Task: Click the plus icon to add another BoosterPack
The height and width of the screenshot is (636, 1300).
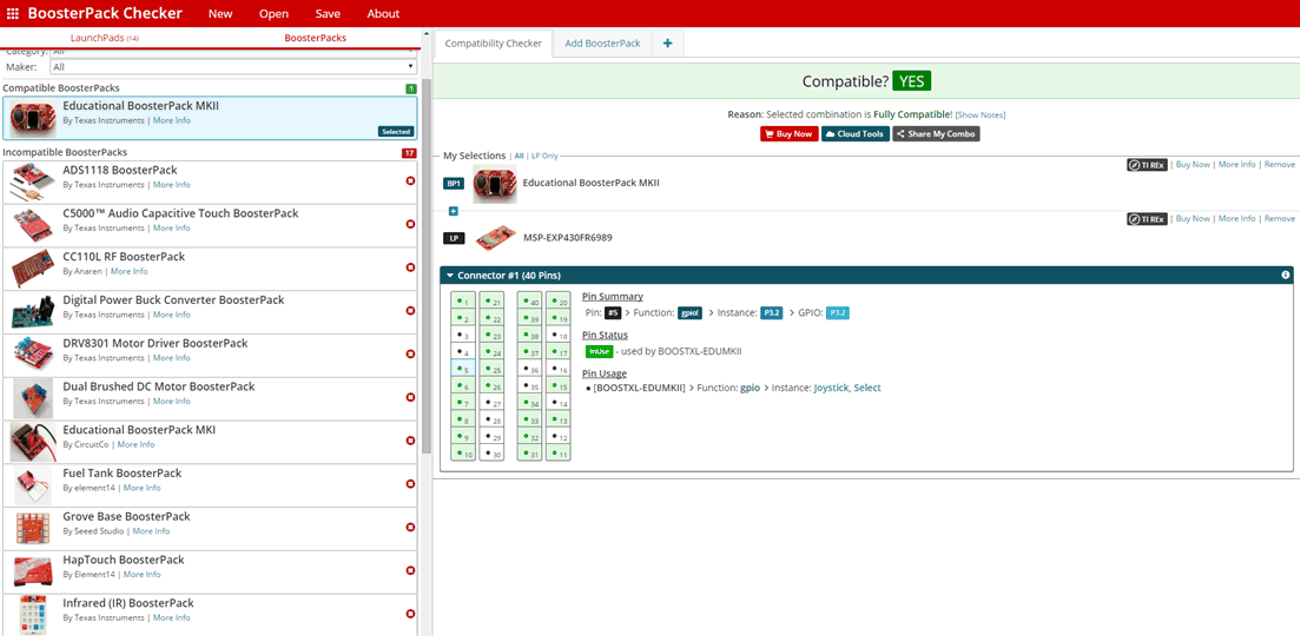Action: [x=455, y=211]
